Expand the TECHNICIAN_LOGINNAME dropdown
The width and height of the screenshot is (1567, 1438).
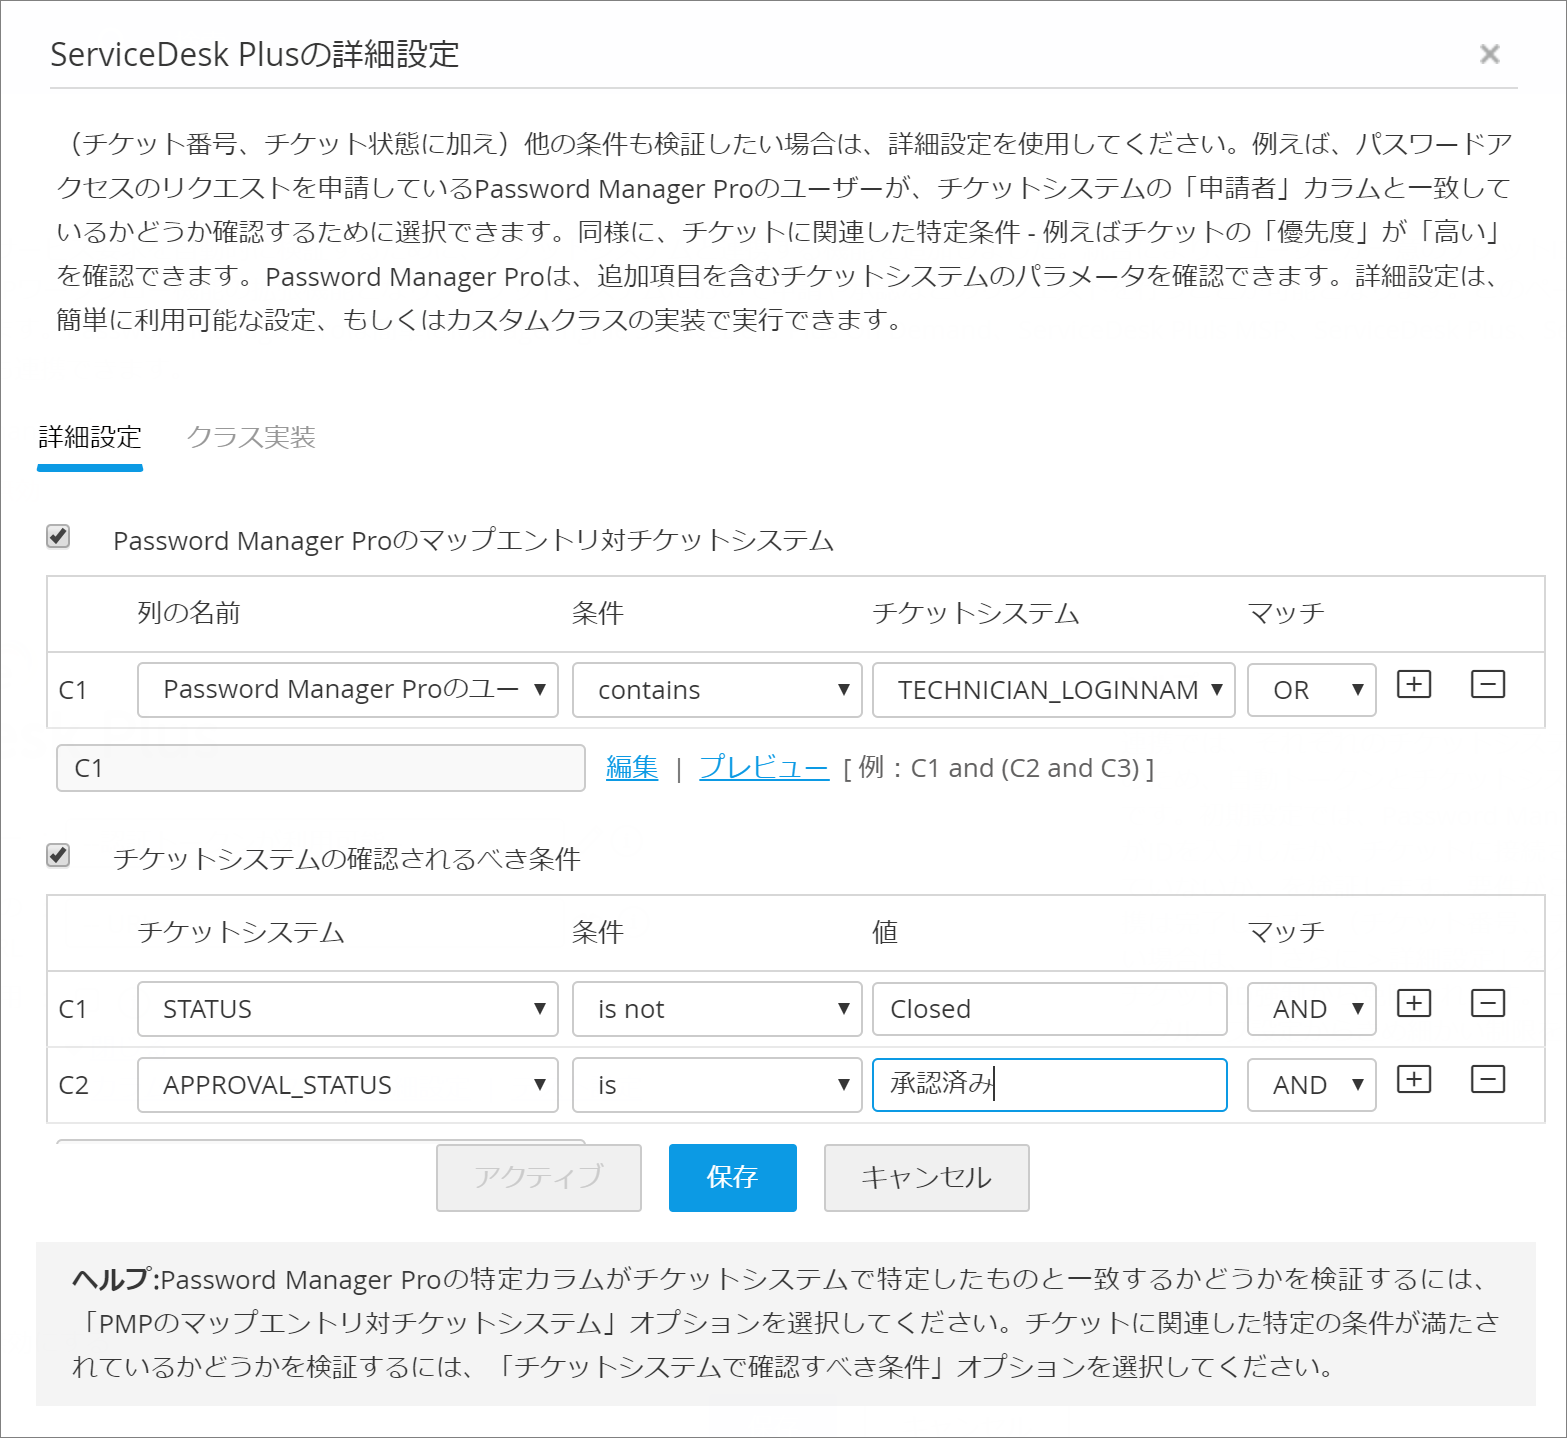1053,690
